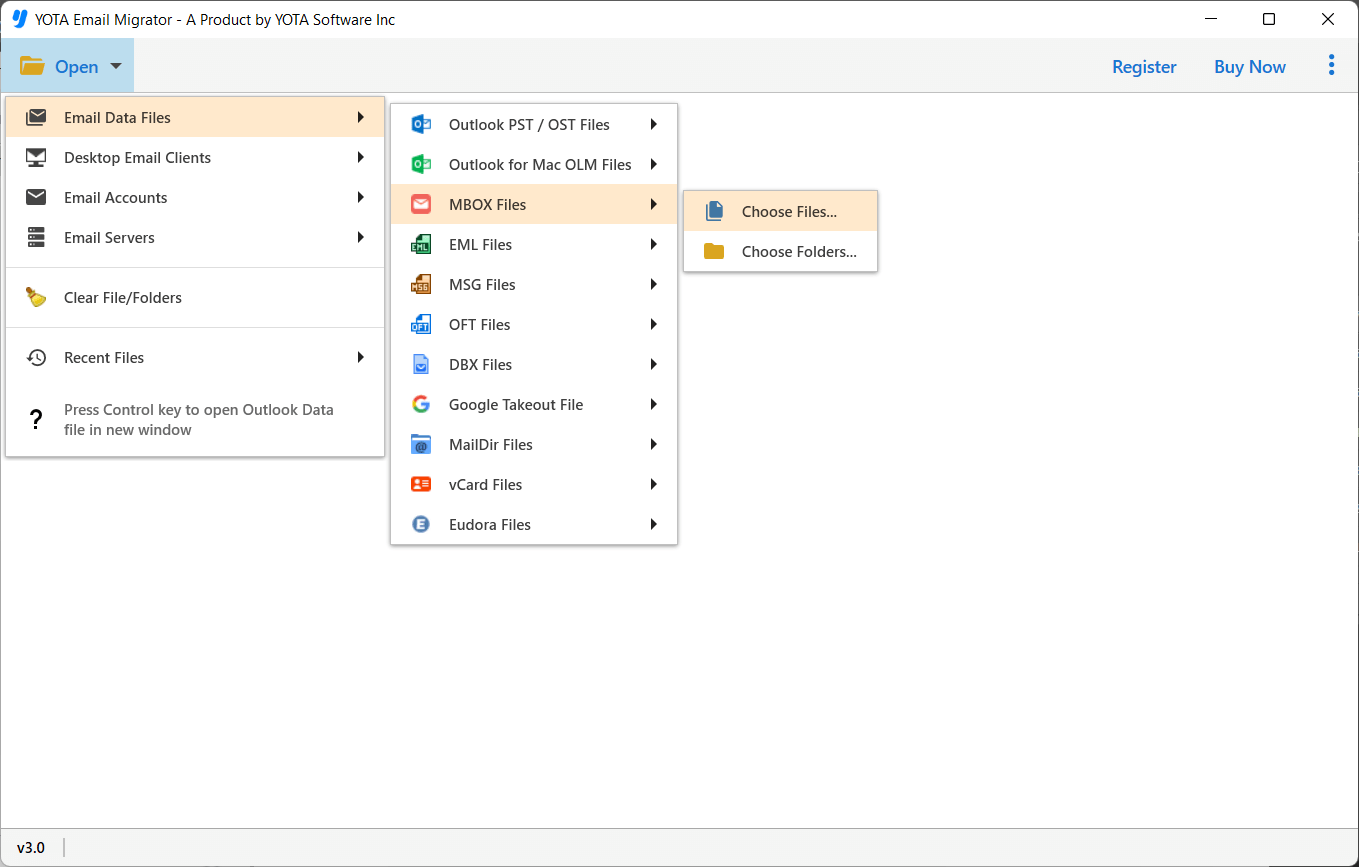Viewport: 1359px width, 867px height.
Task: Click the Desktop Email Clients monitor icon
Action: coord(36,157)
